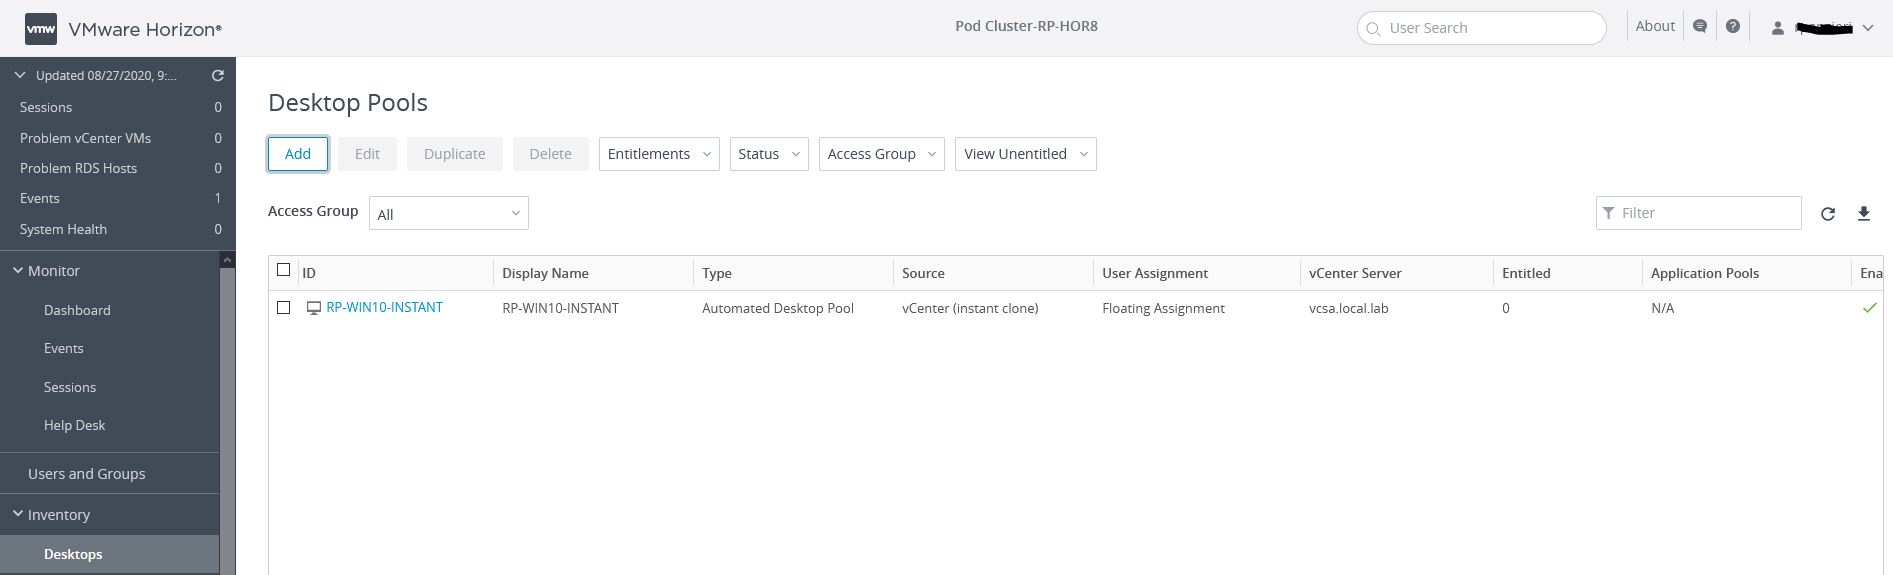This screenshot has height=575, width=1893.
Task: Sort by User Assignment column header
Action: (x=1155, y=273)
